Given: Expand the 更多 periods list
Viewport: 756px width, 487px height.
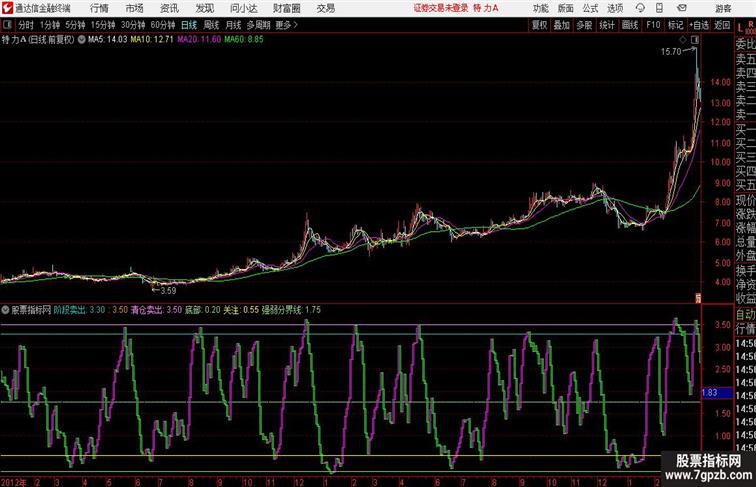Looking at the screenshot, I should (286, 25).
